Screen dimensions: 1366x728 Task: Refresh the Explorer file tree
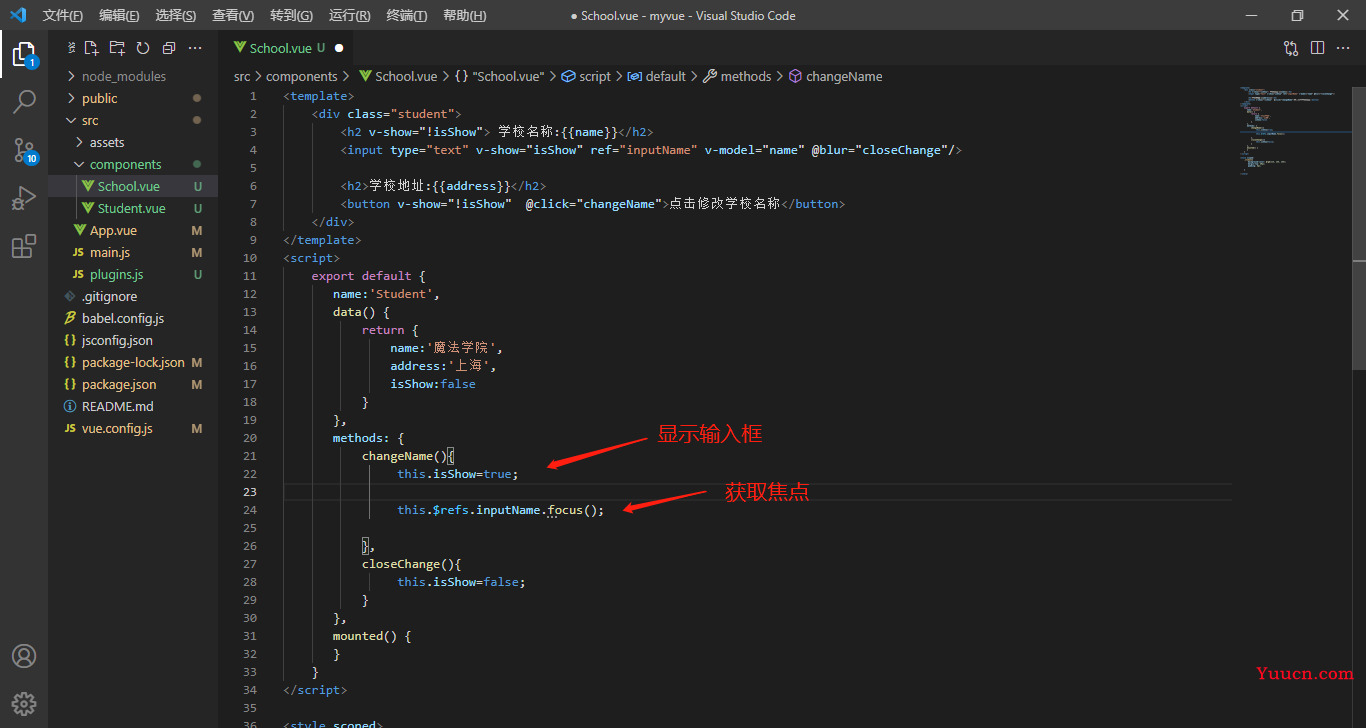tap(143, 48)
